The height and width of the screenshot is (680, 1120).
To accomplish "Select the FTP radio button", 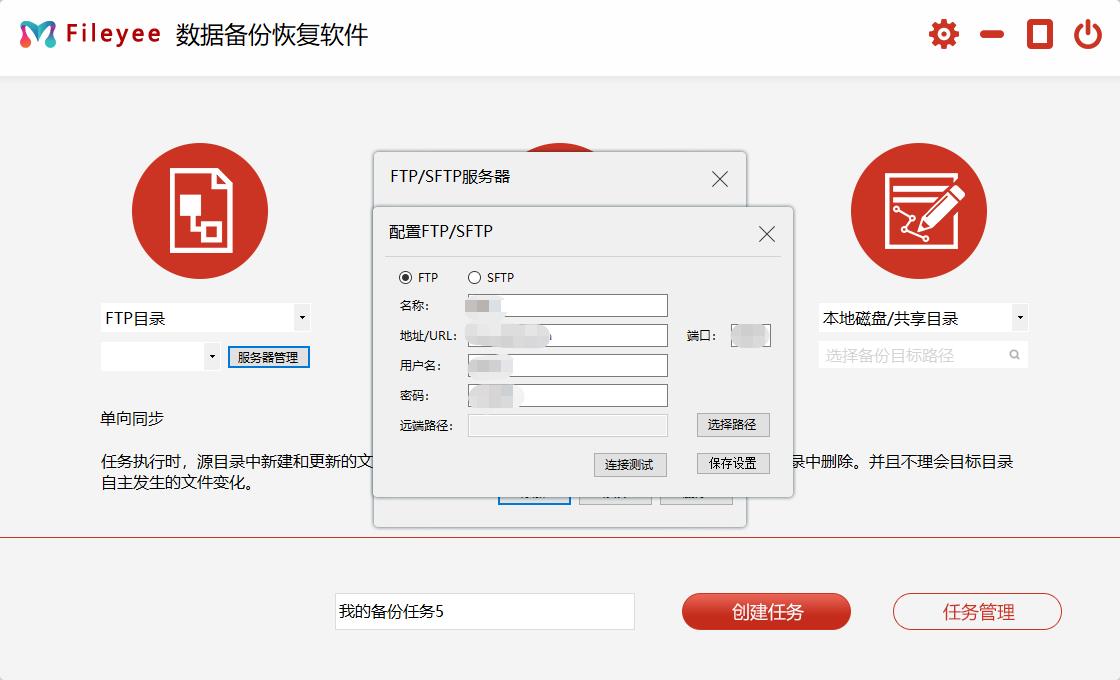I will click(408, 277).
